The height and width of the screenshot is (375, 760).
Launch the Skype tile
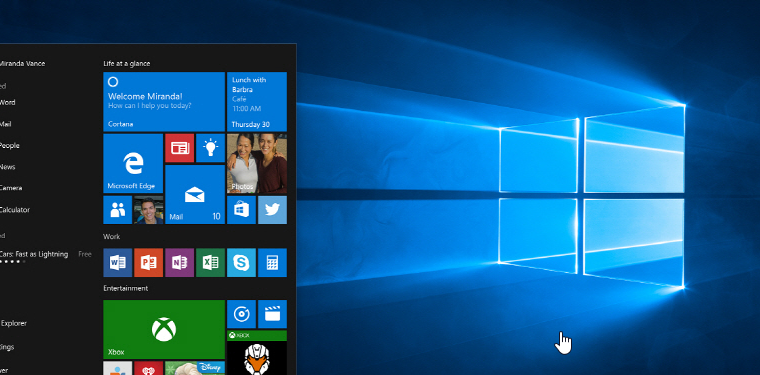coord(241,263)
